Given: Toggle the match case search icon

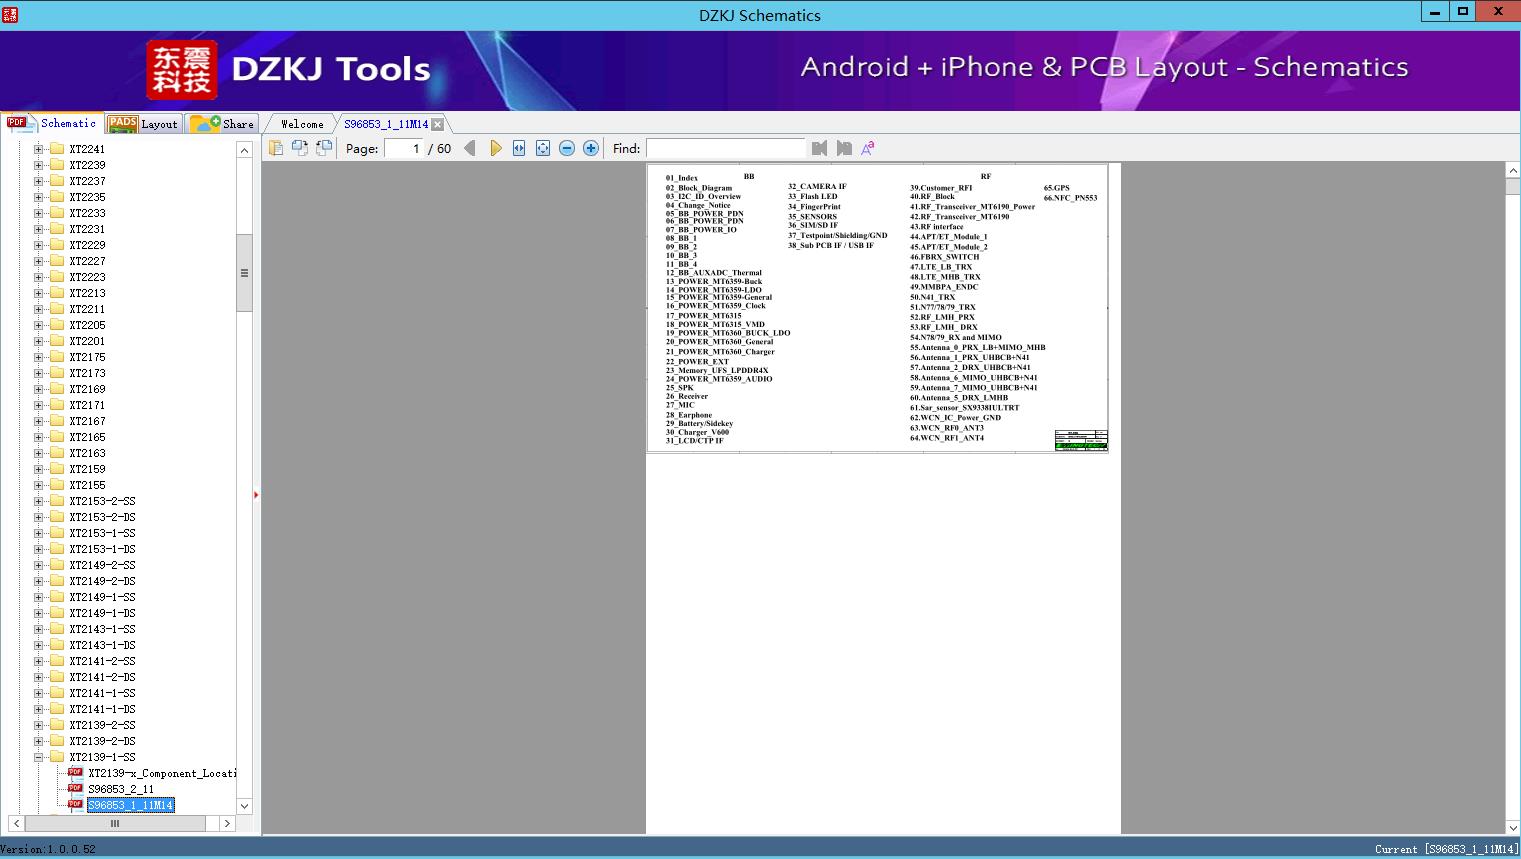Looking at the screenshot, I should (x=868, y=148).
